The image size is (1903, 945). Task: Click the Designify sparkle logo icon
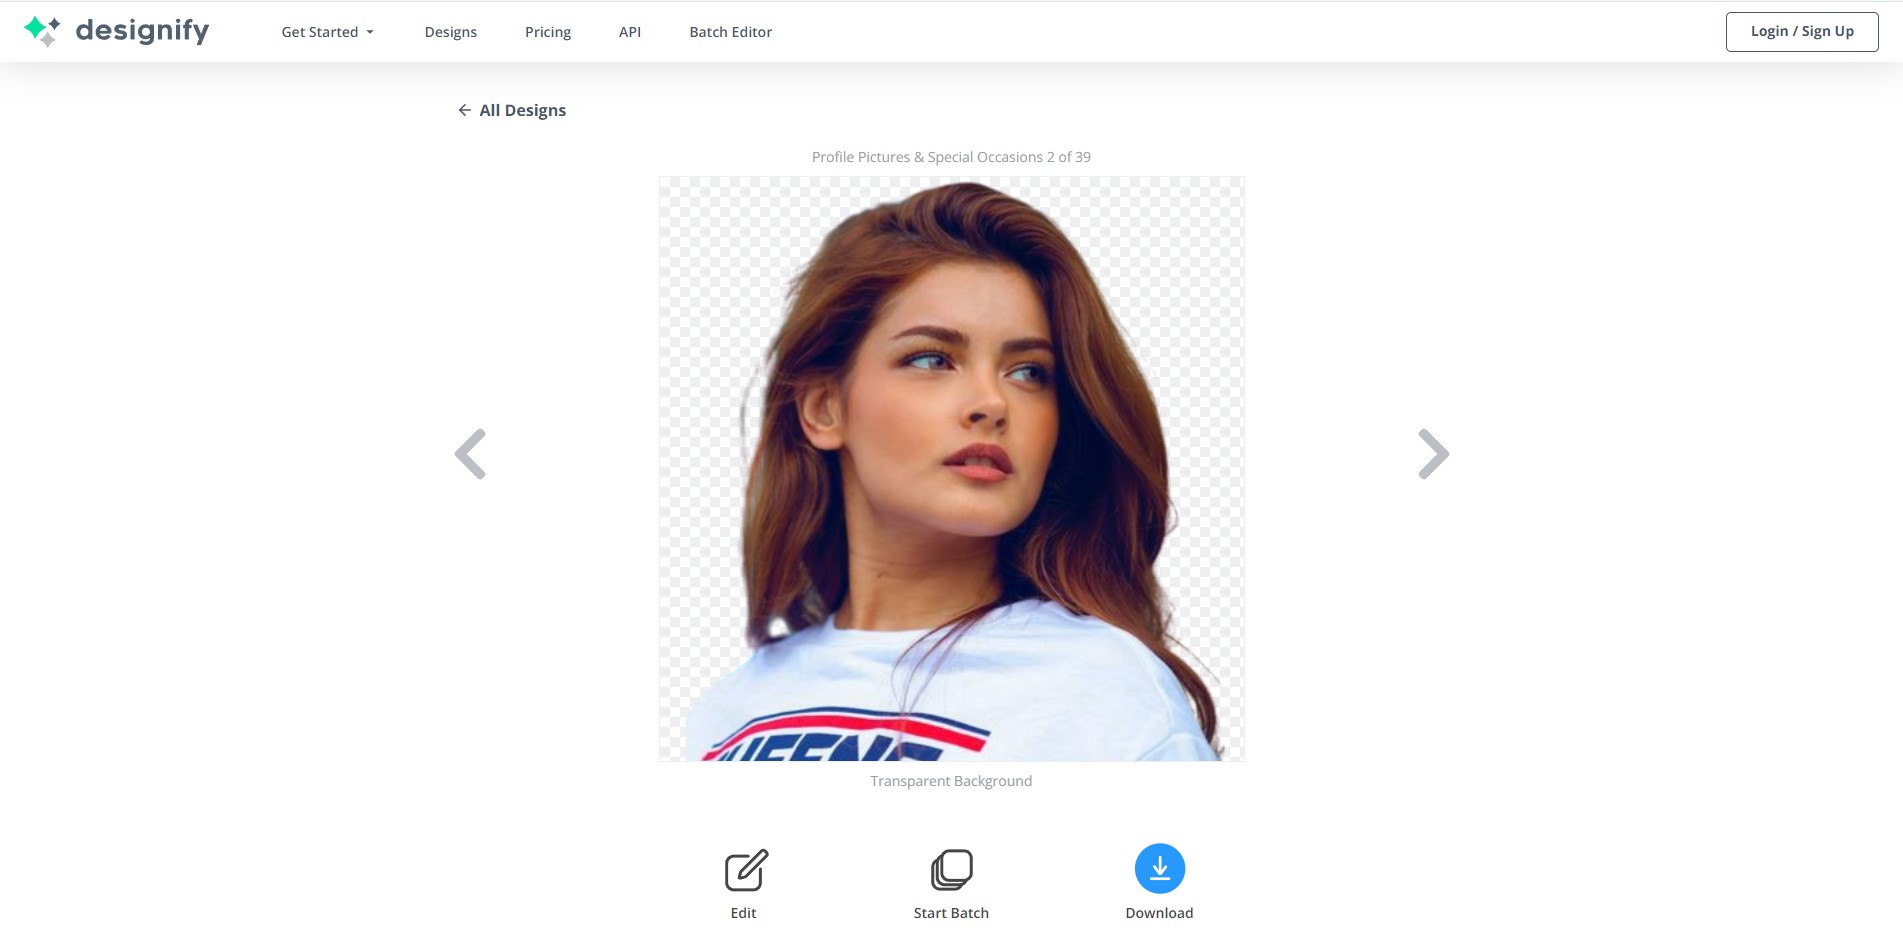pos(42,31)
